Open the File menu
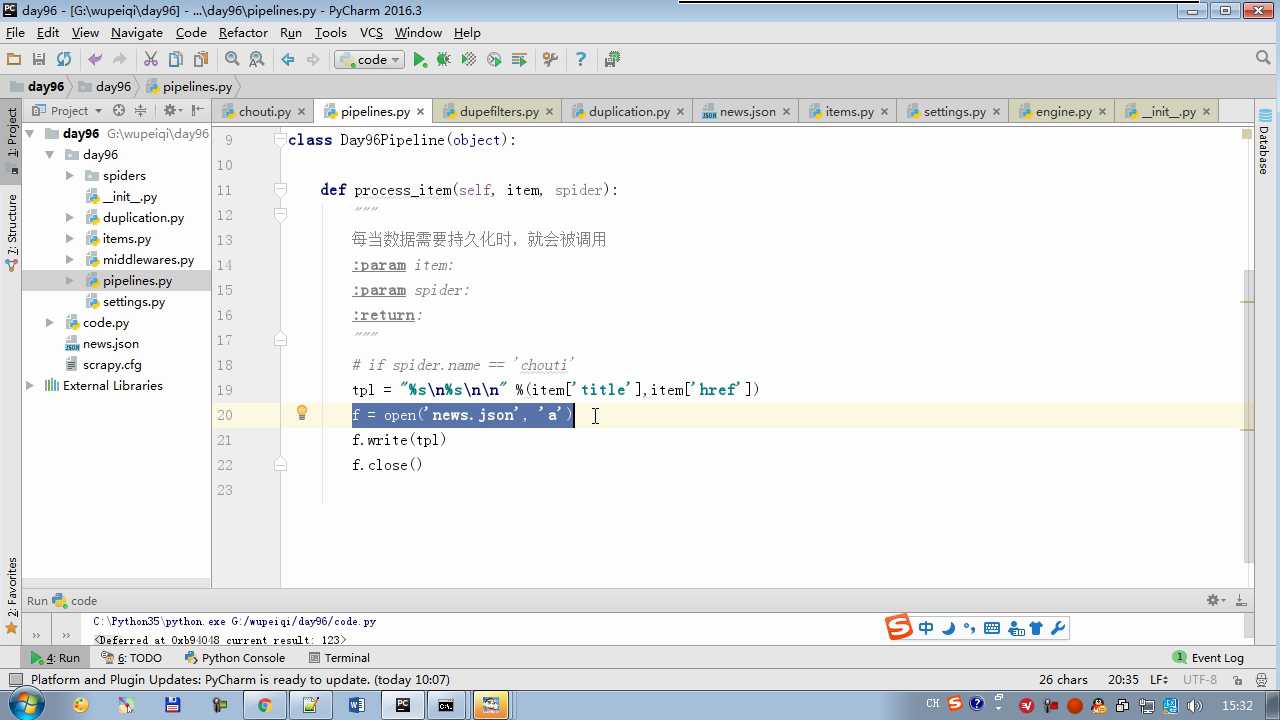This screenshot has height=720, width=1280. (x=15, y=33)
